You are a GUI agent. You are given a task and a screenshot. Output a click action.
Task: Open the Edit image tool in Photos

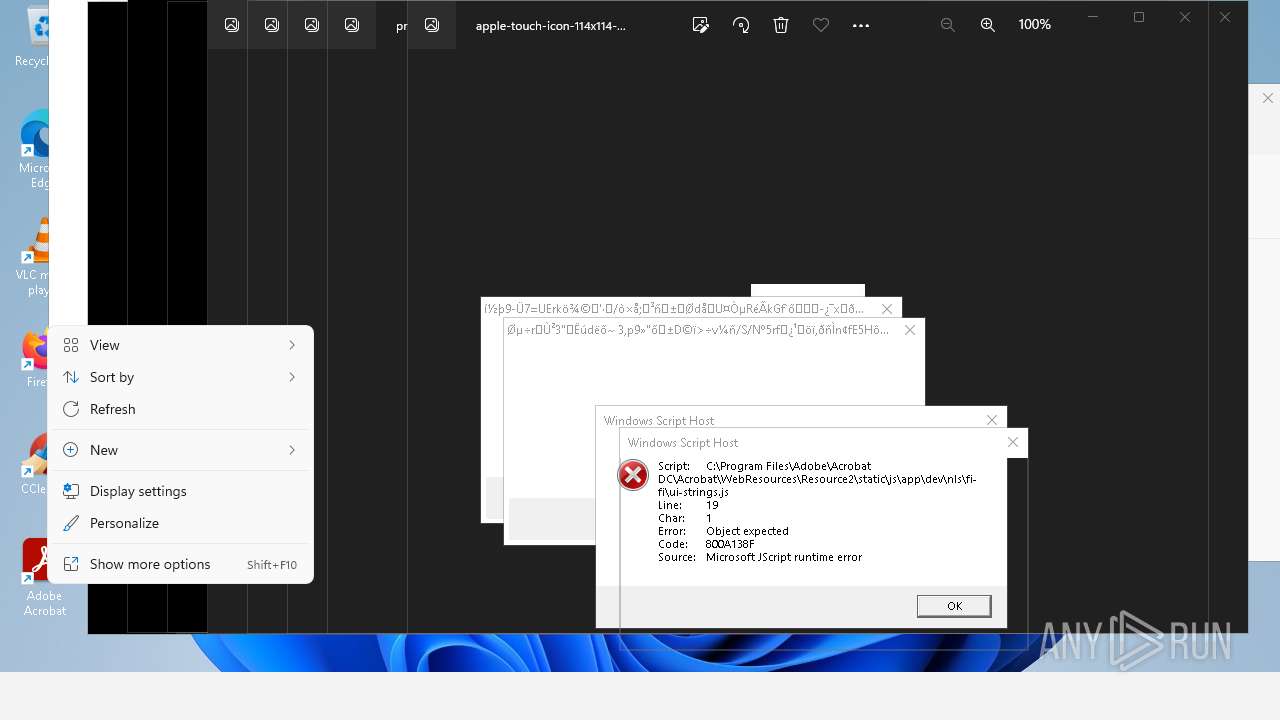701,25
